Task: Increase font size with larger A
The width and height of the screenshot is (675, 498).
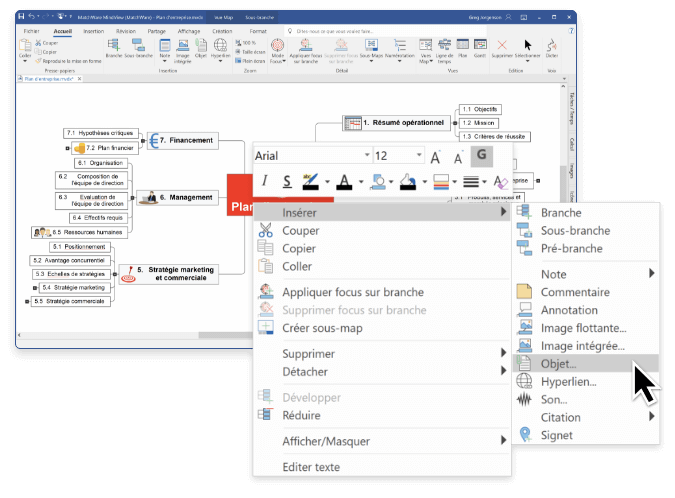Action: coord(436,158)
